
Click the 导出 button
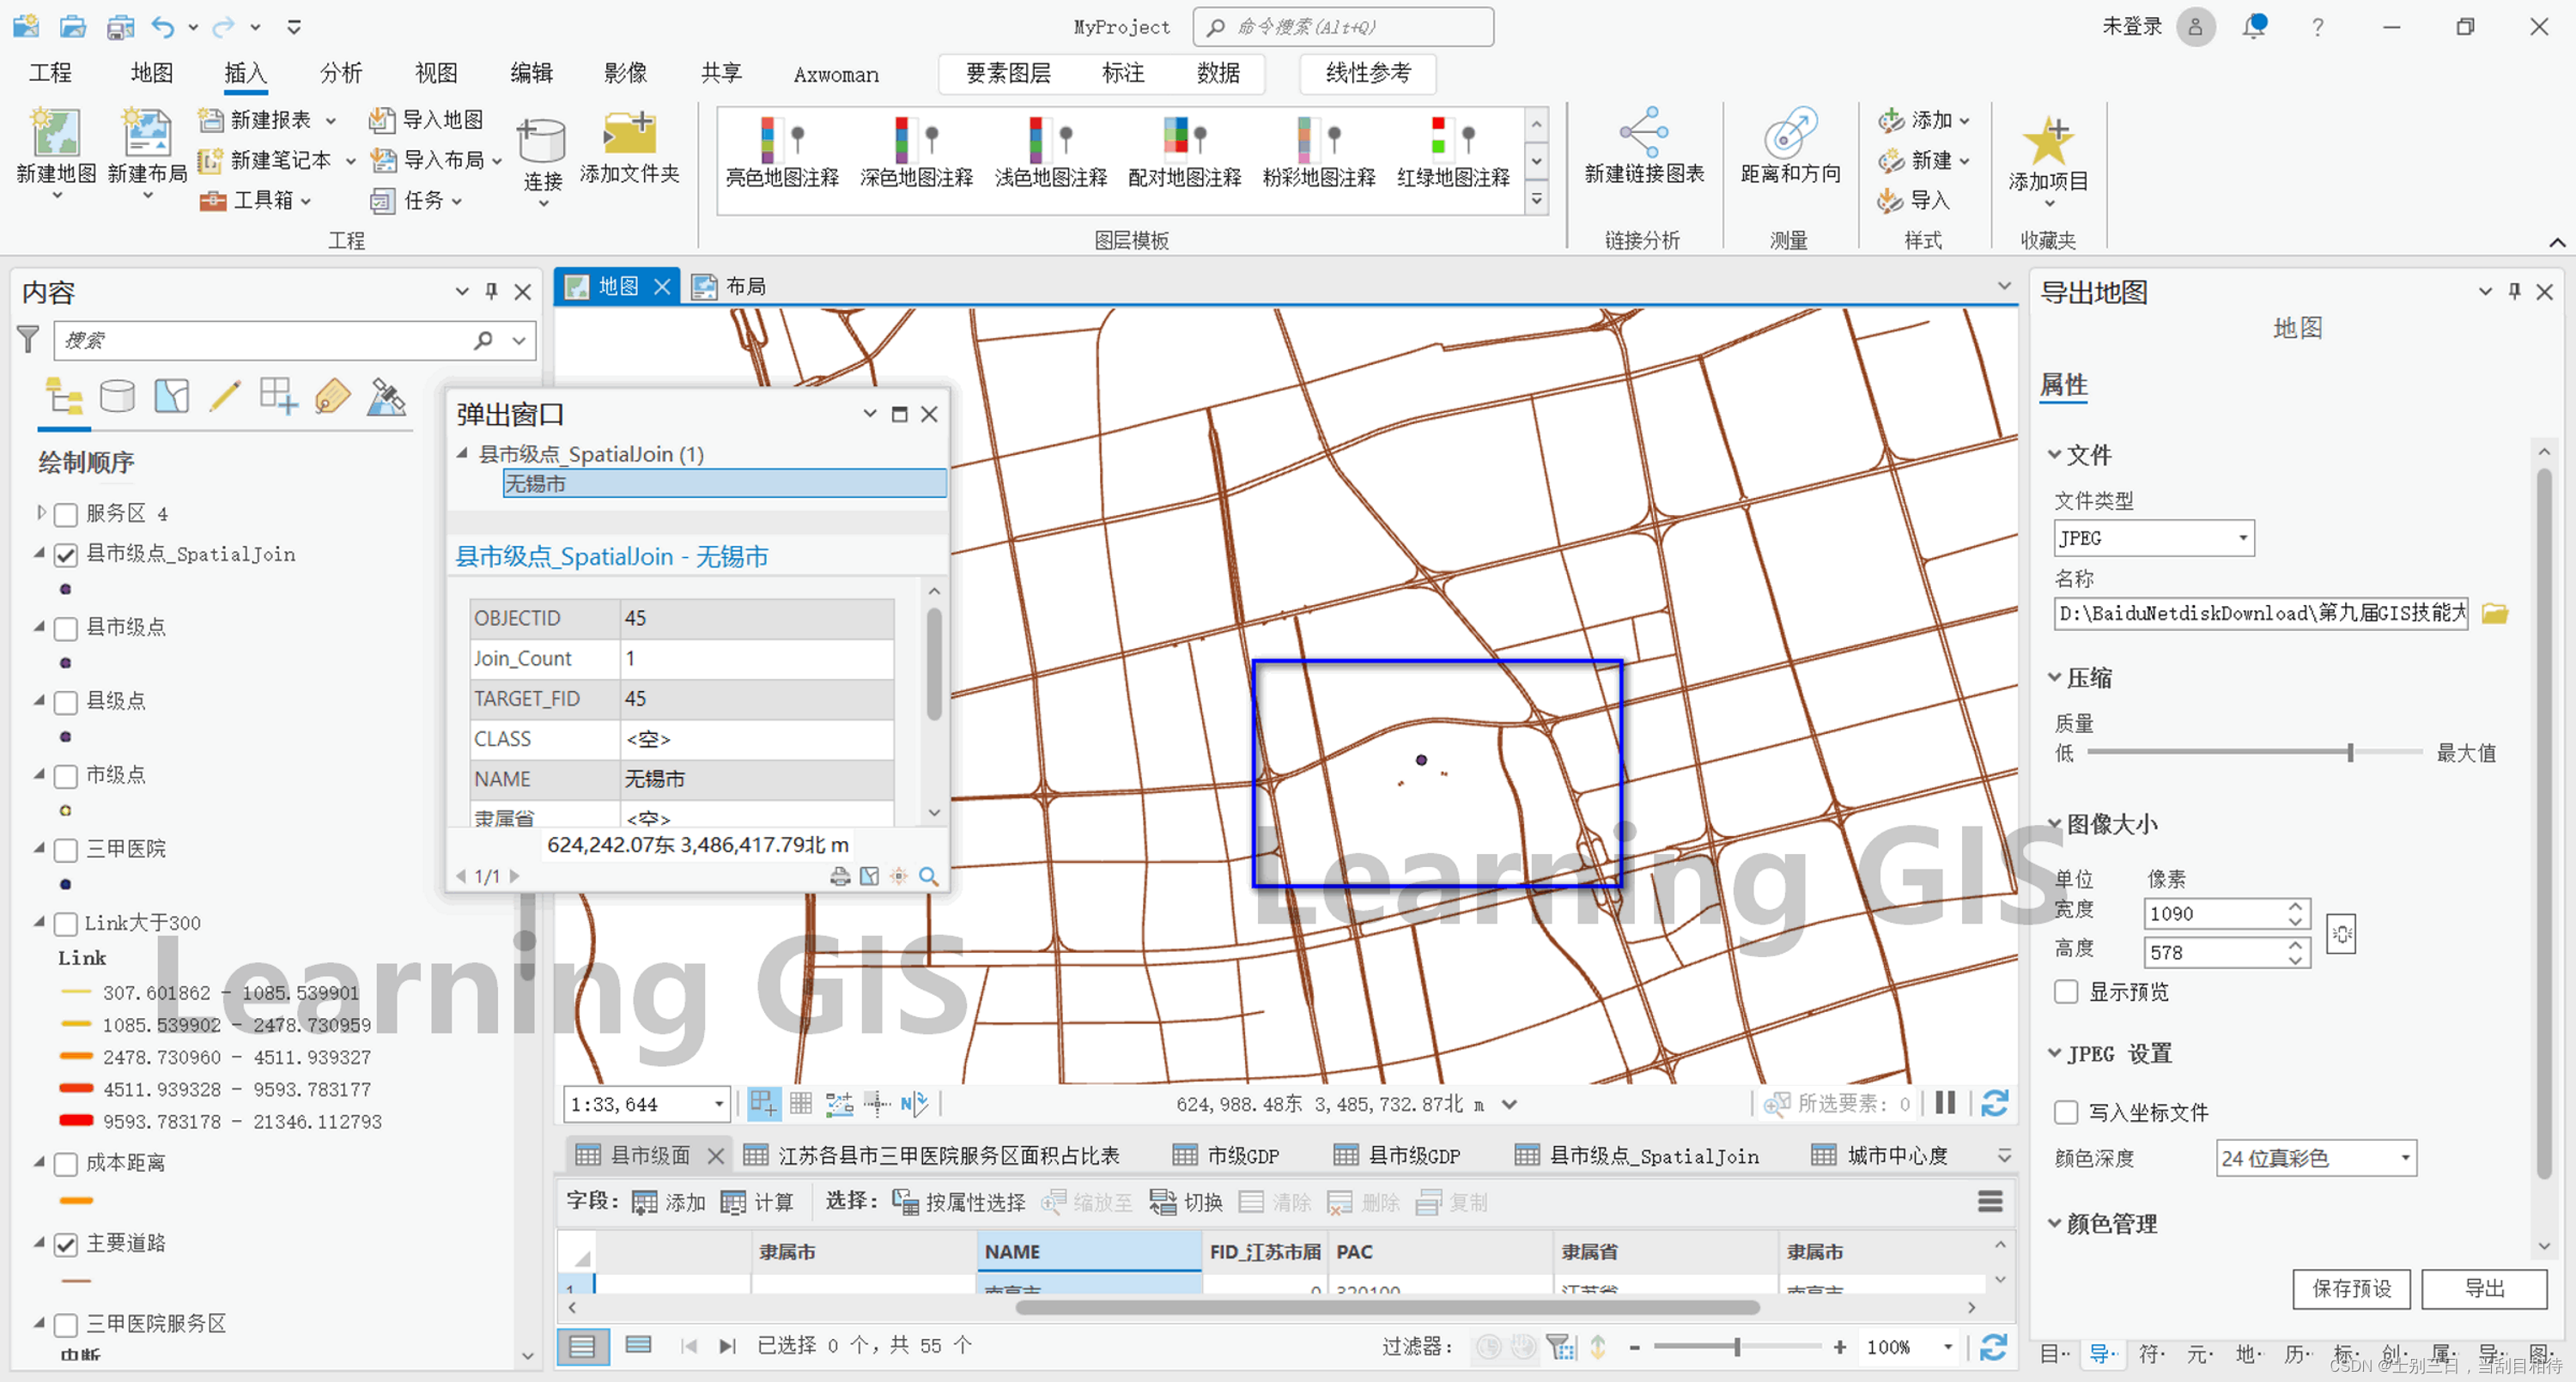2483,1288
